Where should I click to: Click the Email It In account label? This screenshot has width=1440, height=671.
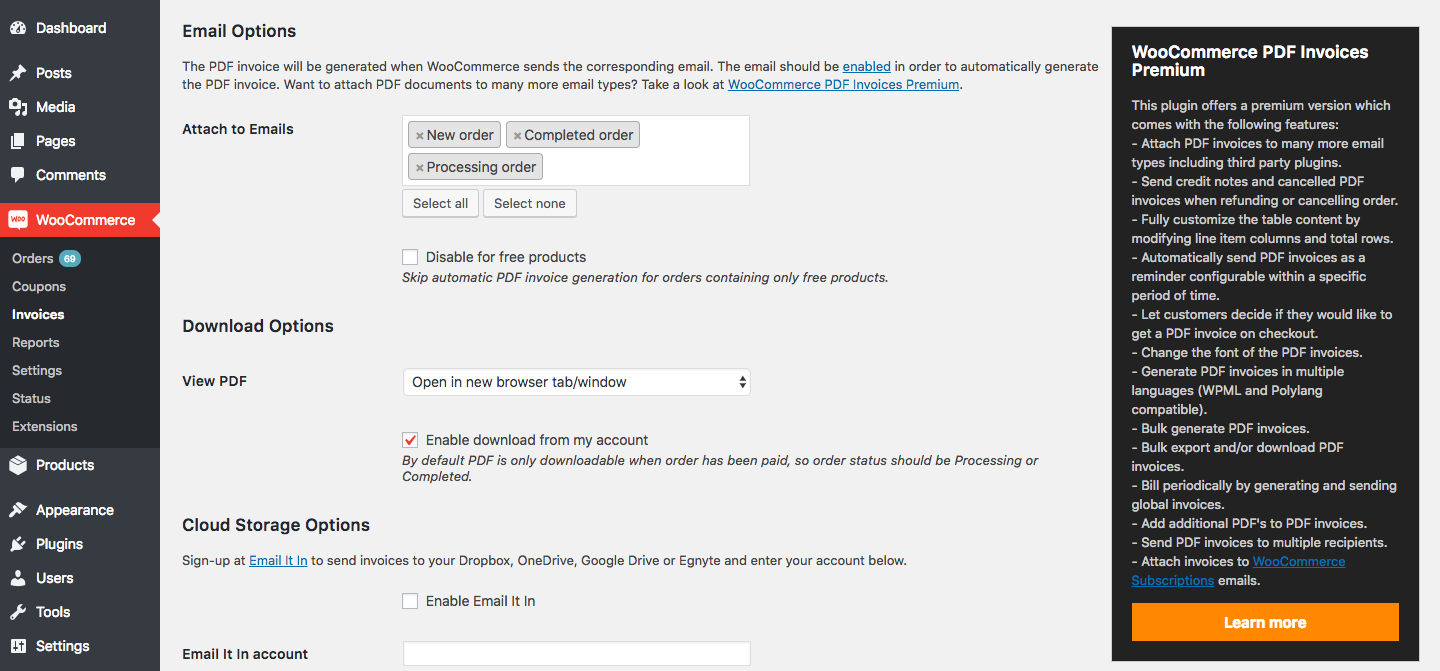pos(245,654)
